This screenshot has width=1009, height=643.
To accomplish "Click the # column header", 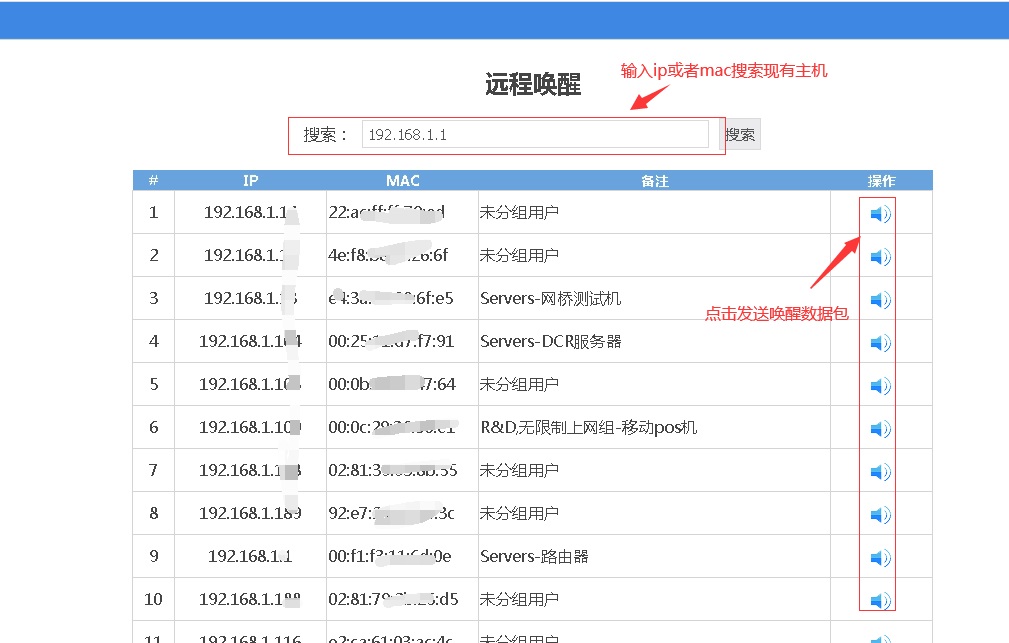I will click(153, 181).
